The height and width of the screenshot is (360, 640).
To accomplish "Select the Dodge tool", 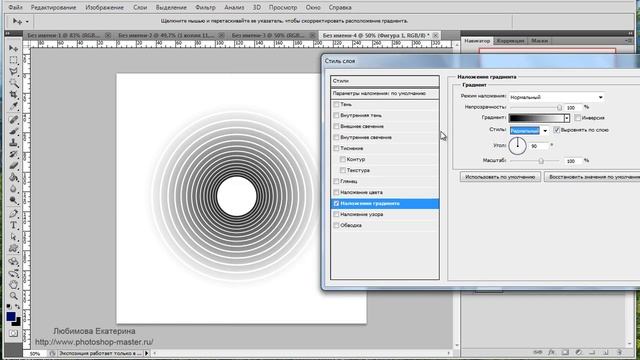I will [13, 200].
